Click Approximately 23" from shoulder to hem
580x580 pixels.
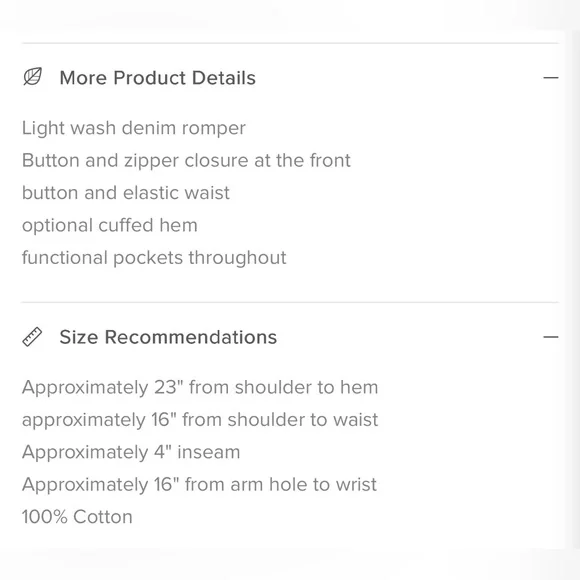[200, 388]
